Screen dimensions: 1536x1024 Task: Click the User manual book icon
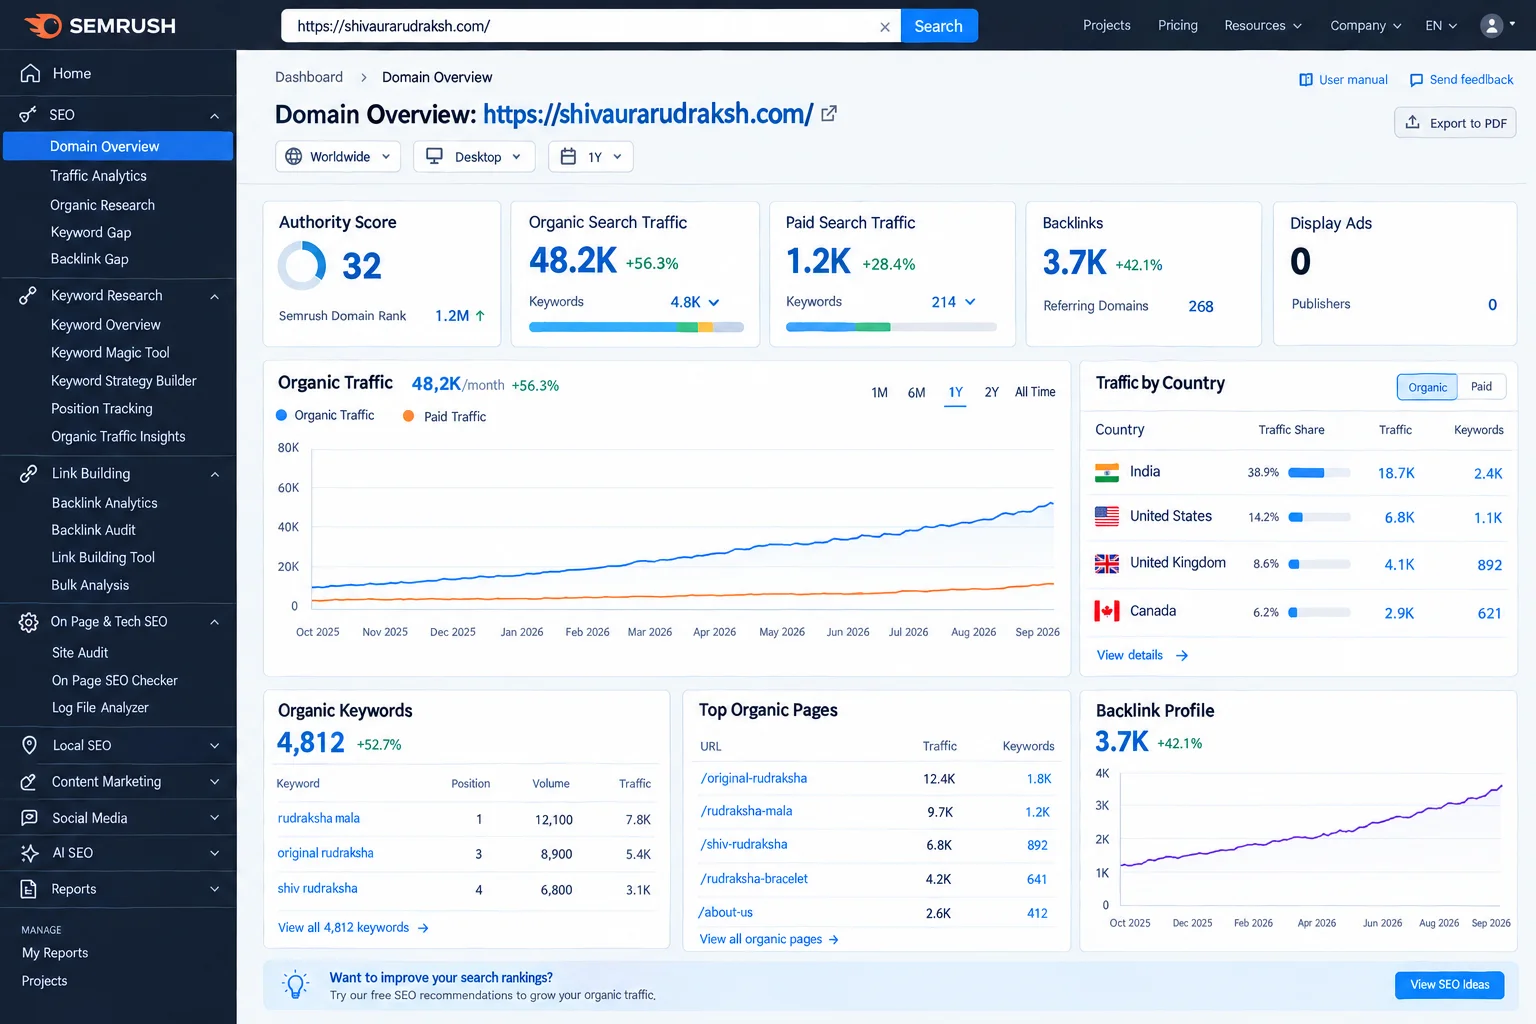coord(1305,80)
